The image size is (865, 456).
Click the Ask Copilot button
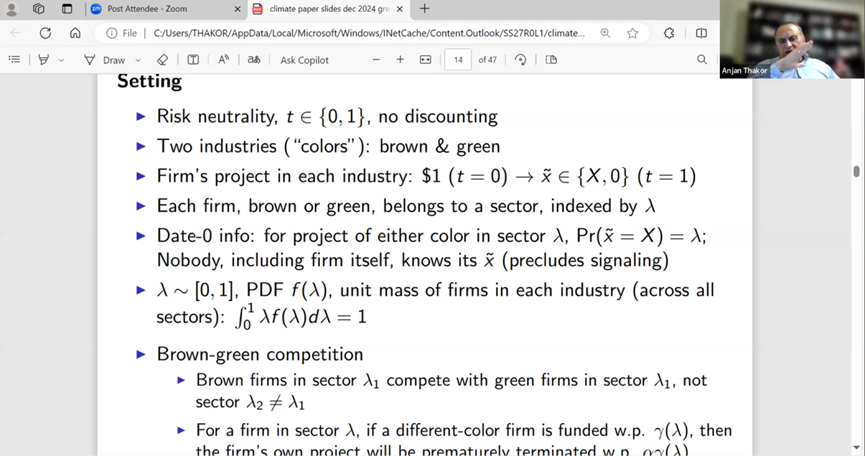tap(304, 60)
